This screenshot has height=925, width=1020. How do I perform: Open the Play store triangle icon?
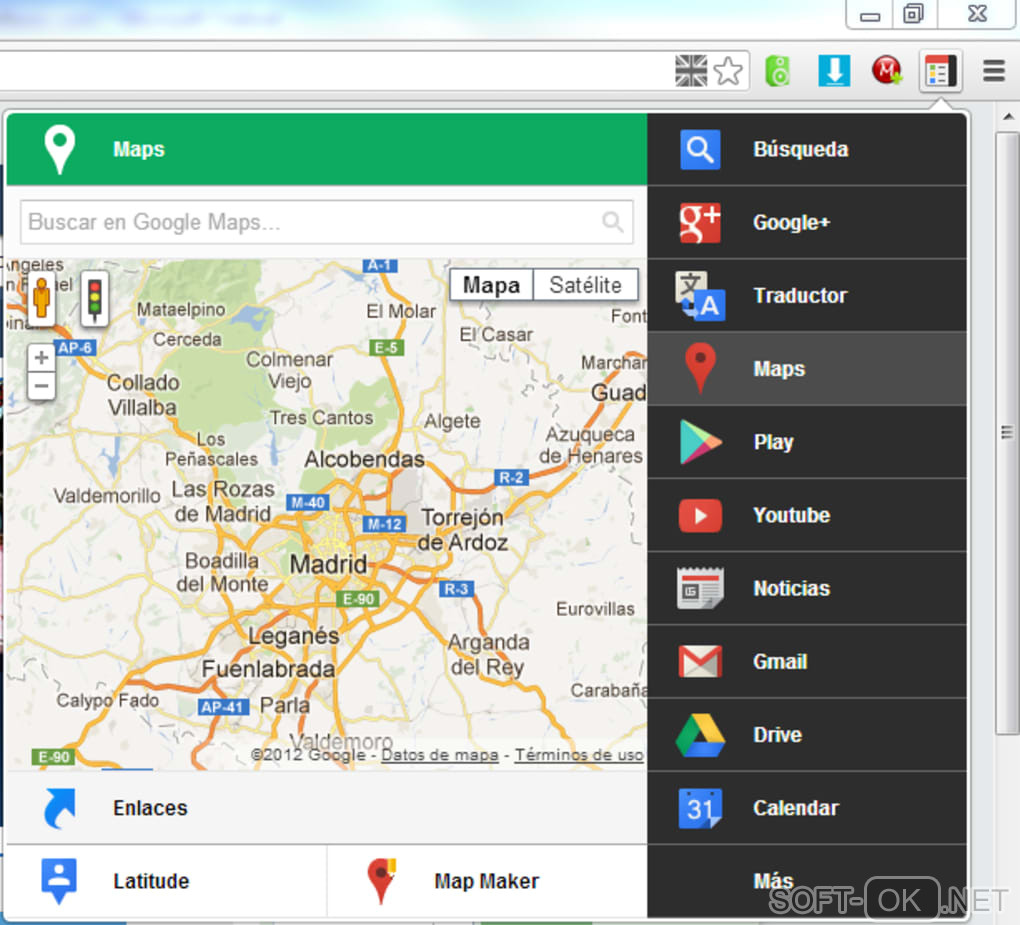coord(700,442)
